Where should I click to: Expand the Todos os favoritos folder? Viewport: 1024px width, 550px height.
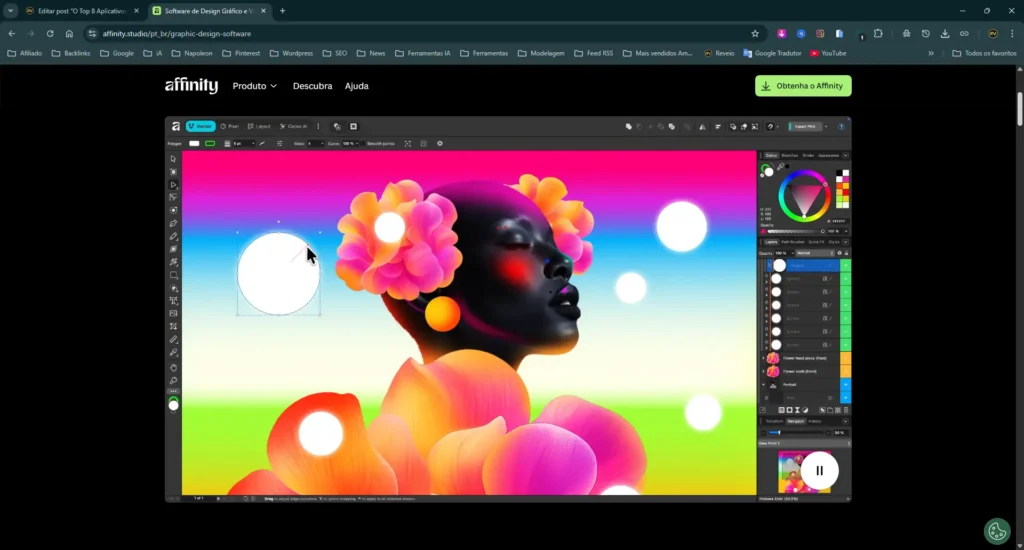tap(983, 53)
